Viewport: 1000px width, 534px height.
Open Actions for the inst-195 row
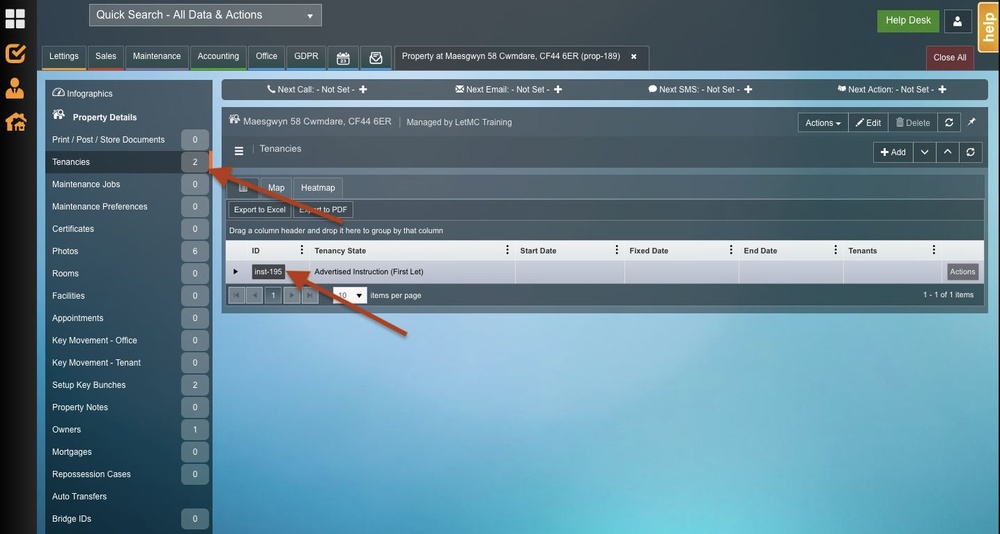pos(962,272)
